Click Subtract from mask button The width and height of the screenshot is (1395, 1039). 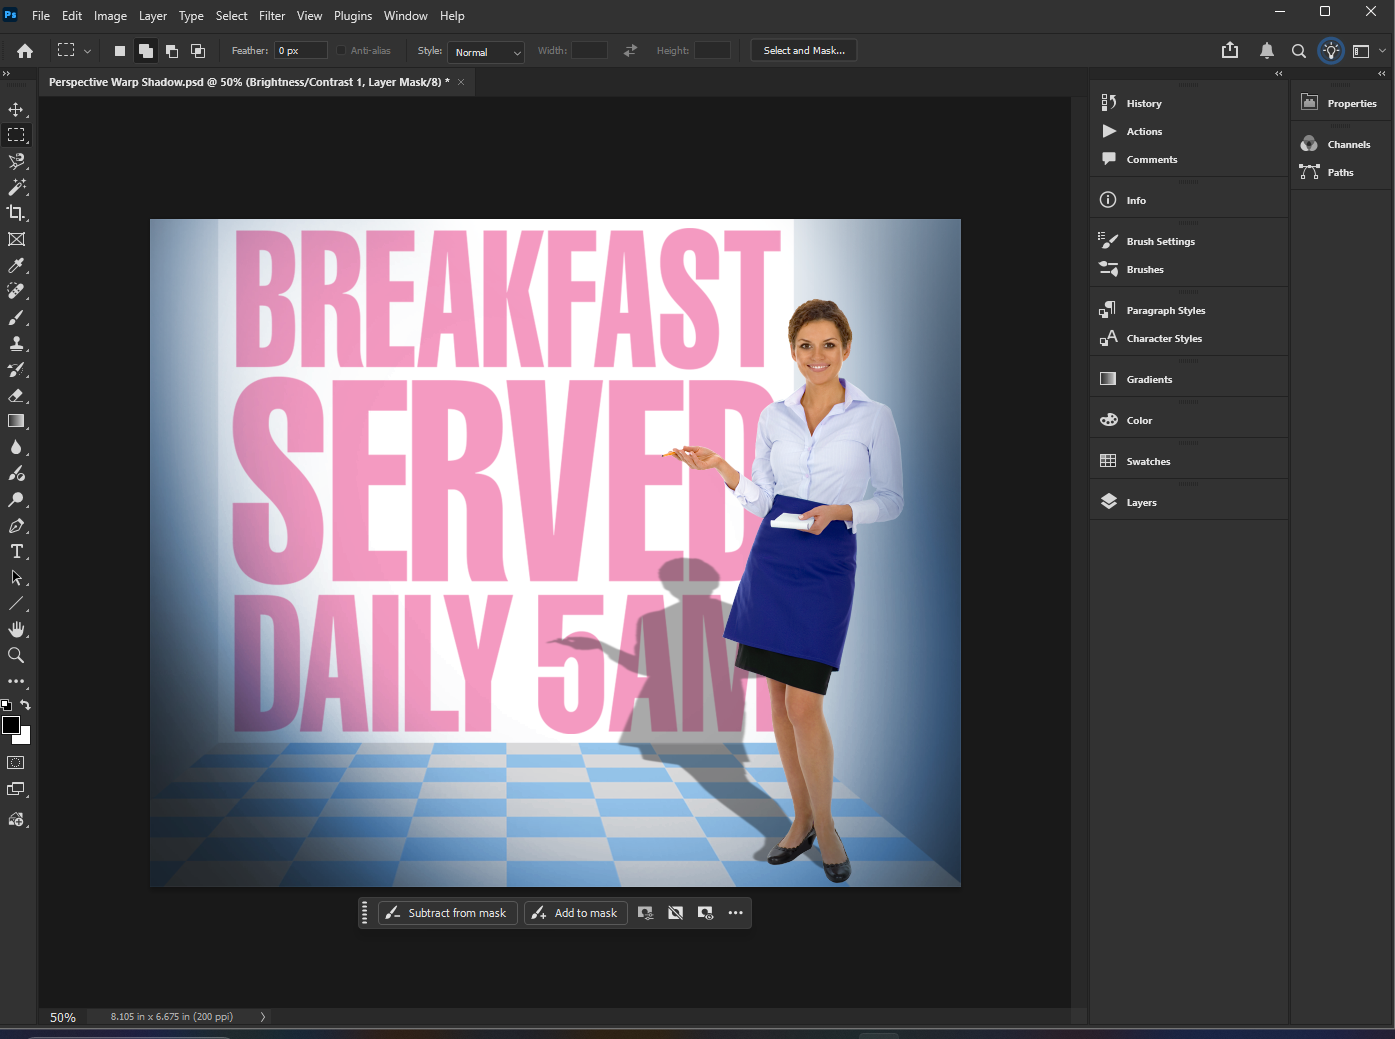coord(447,913)
